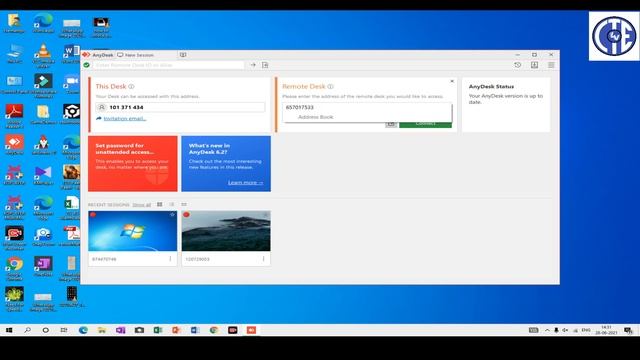Click the volume icon in the system tray
Viewport: 640px width, 360px height.
(565, 330)
